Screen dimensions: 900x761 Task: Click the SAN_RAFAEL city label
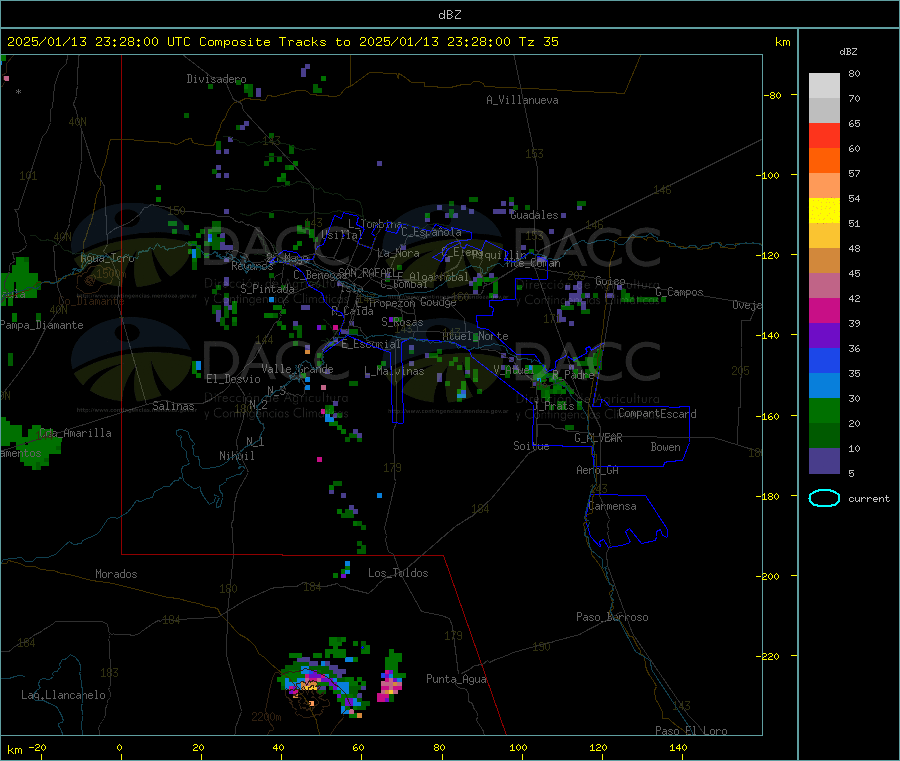[370, 272]
